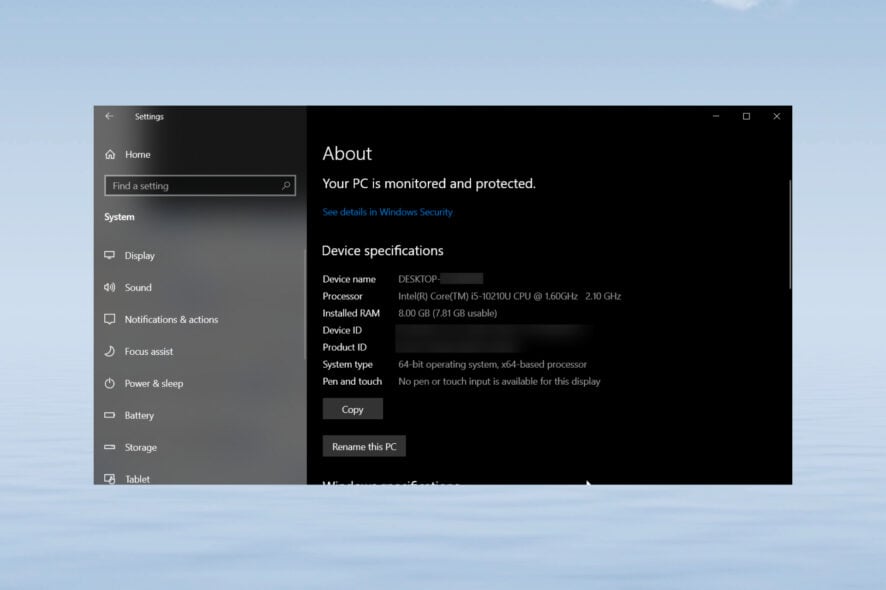The image size is (886, 590).
Task: Maximize the Settings window
Action: point(746,116)
